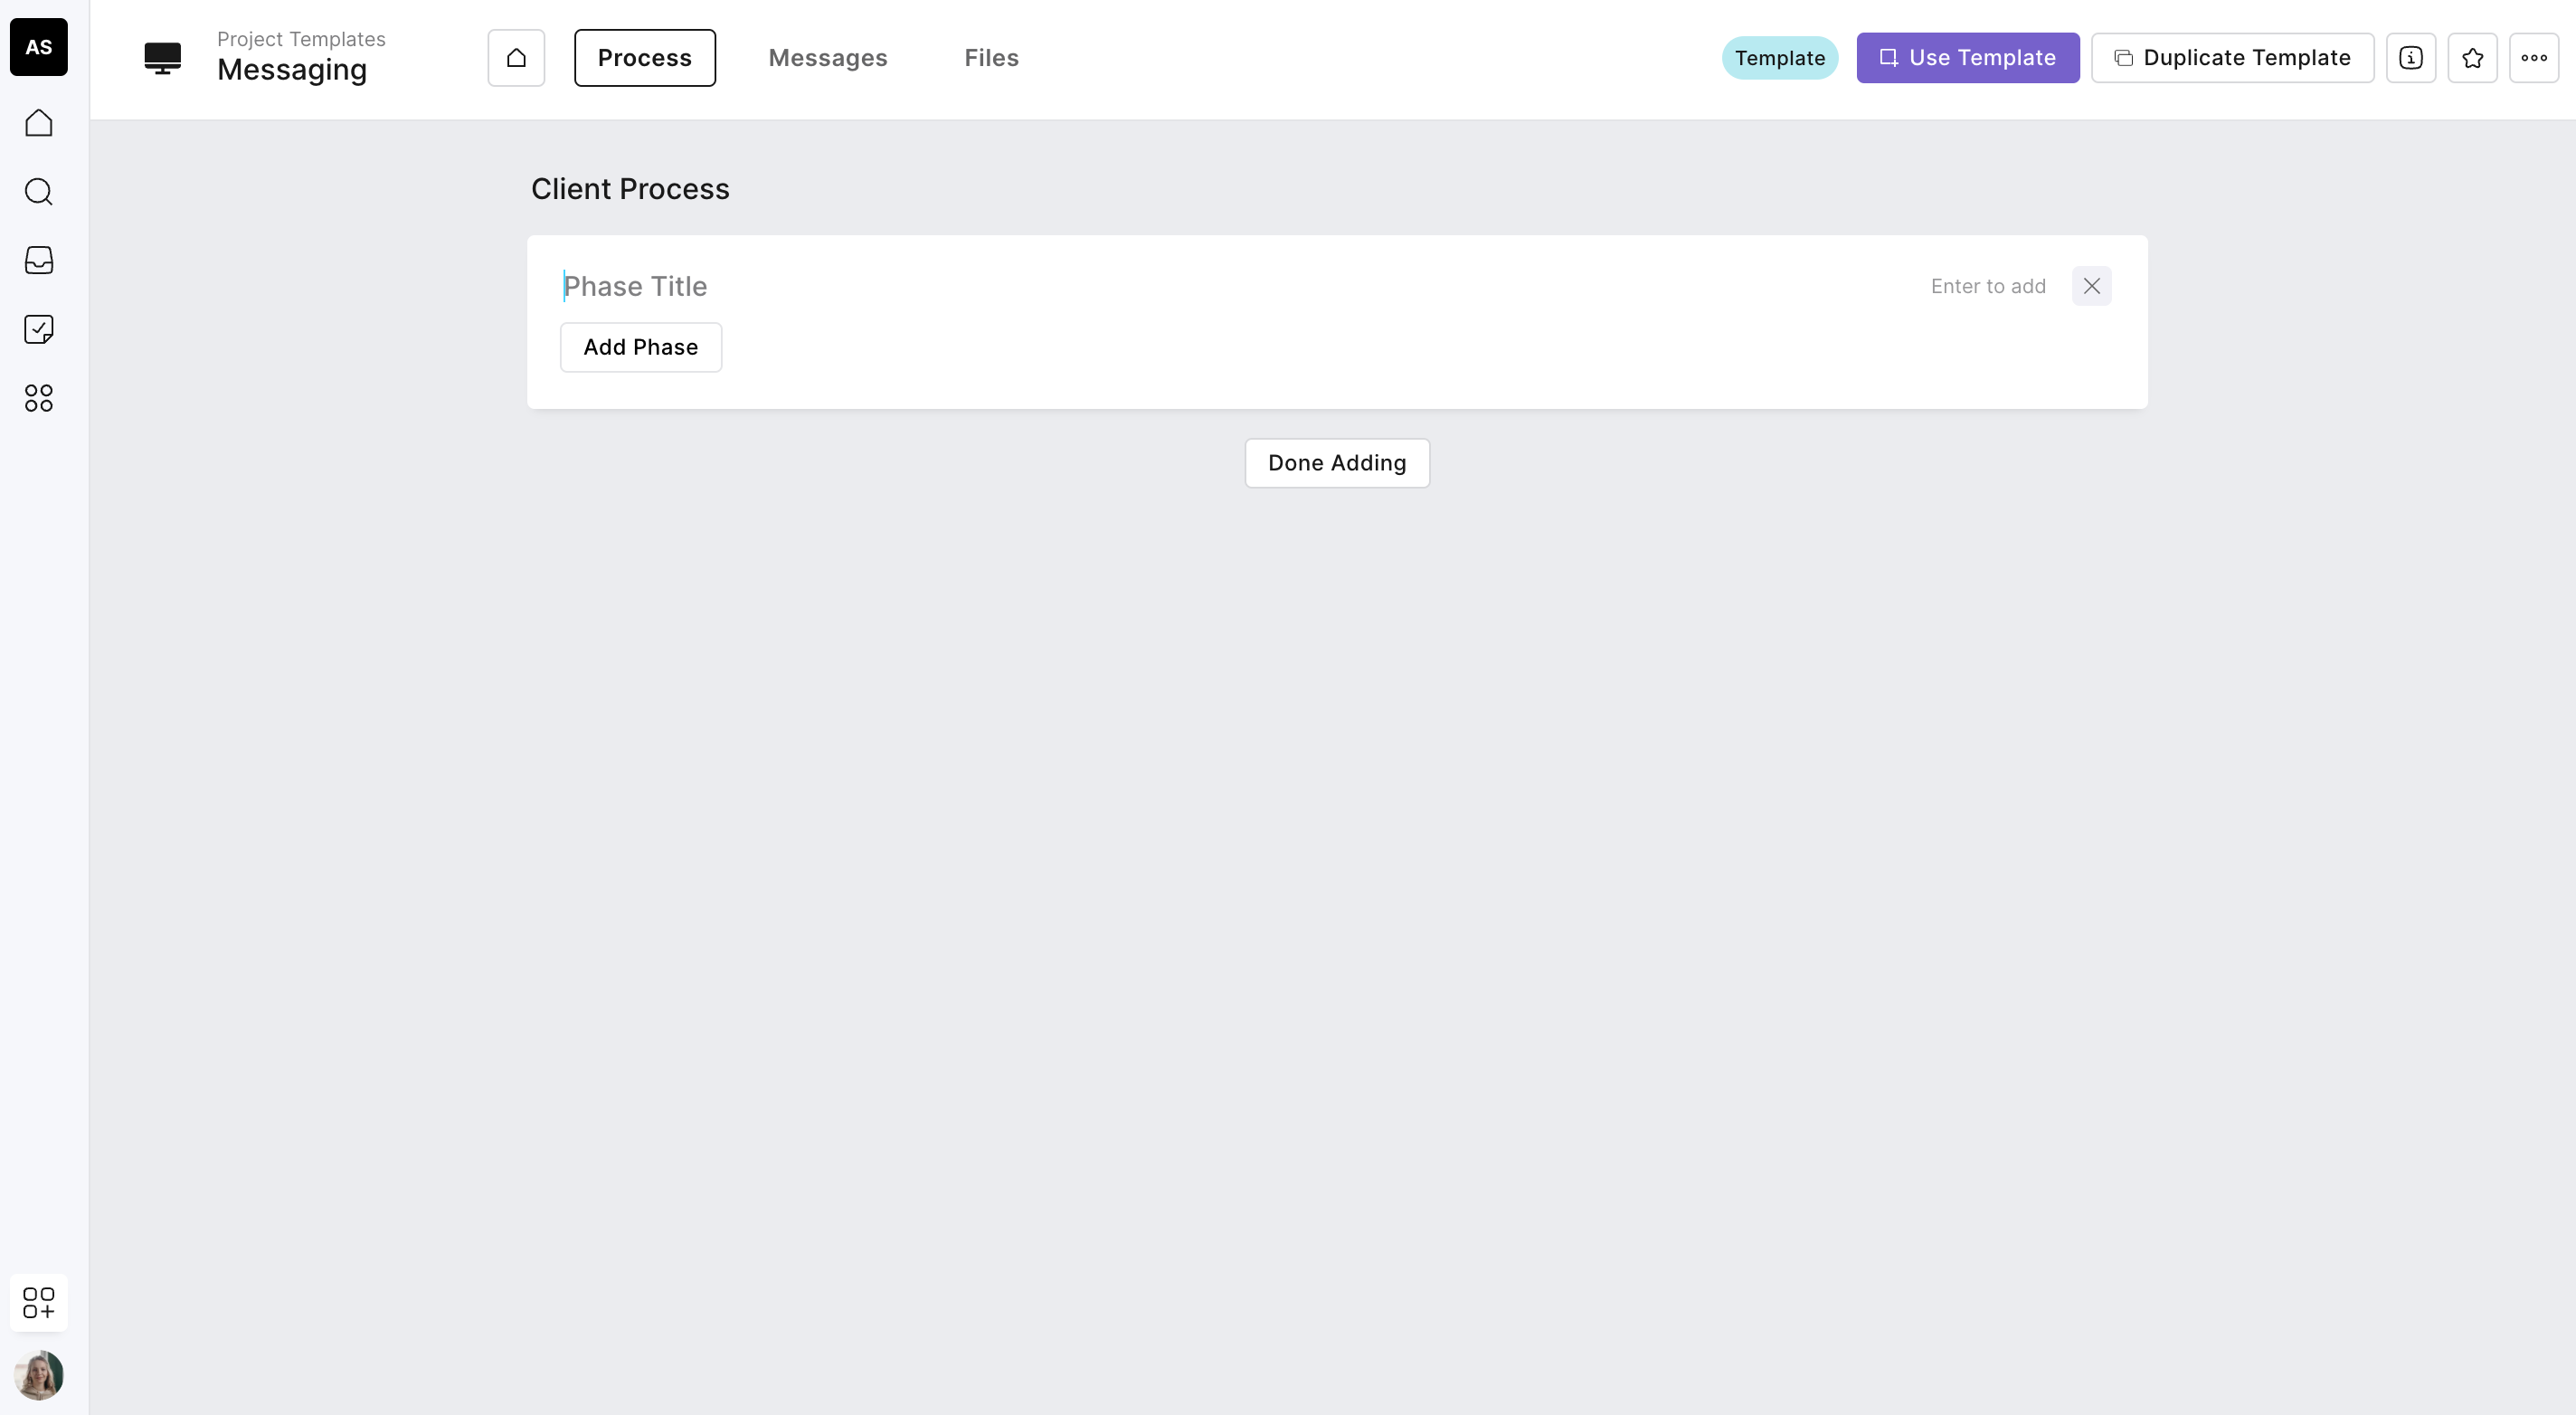Open the user profile avatar menu
2576x1415 pixels.
coord(39,1375)
